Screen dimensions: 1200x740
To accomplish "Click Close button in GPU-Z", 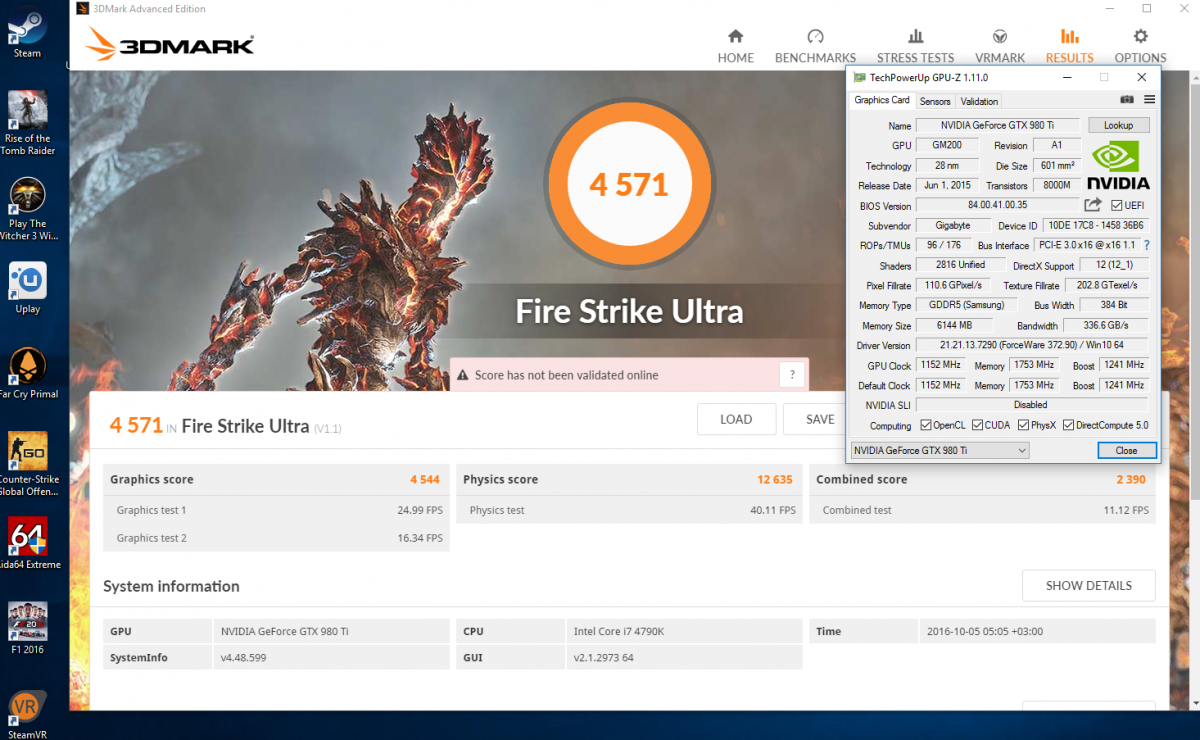I will [1125, 451].
